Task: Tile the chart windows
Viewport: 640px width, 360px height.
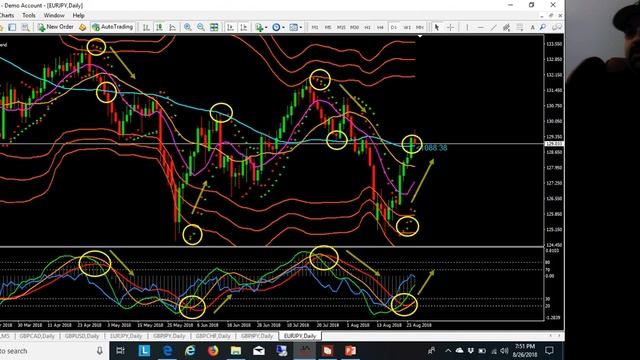Action: 214,27
